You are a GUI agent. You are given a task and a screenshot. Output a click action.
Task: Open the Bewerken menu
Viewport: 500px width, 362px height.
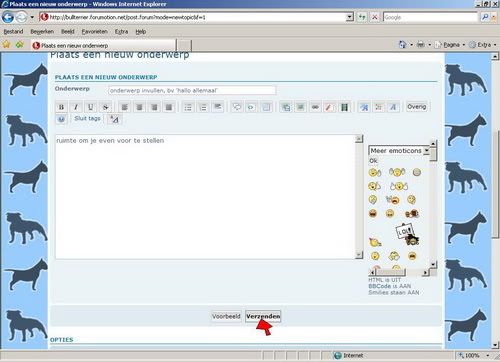42,31
